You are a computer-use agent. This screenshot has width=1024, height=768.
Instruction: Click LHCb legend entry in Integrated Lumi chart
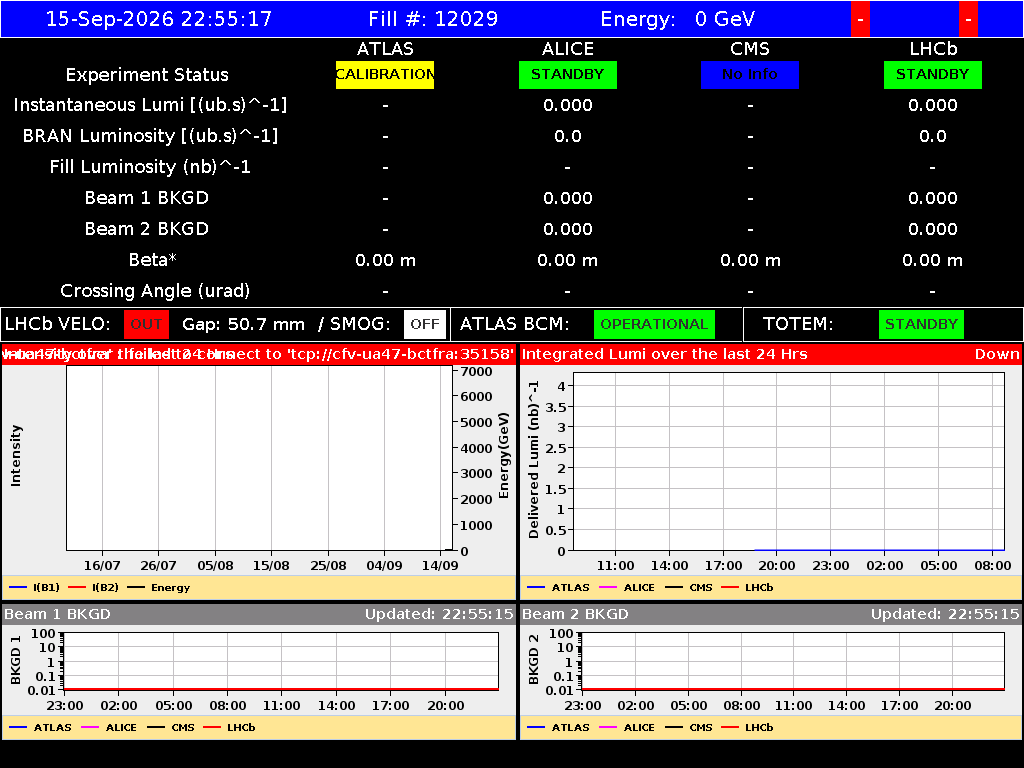click(748, 587)
